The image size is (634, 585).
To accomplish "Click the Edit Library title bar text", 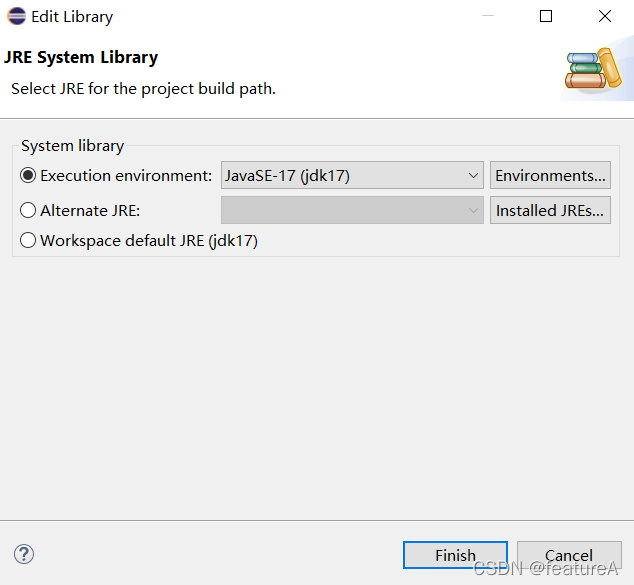I will click(72, 17).
